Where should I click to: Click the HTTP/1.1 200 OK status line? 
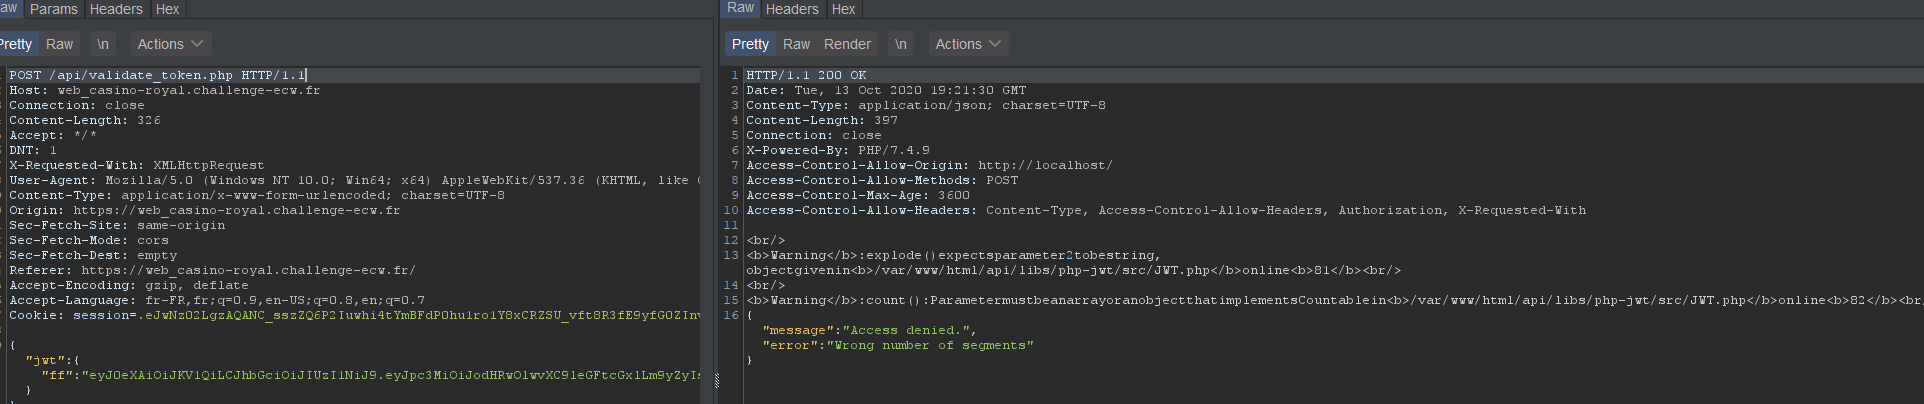(806, 75)
